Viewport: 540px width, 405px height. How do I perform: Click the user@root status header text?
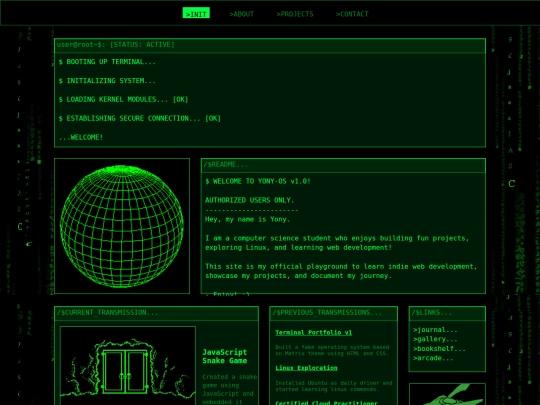tap(116, 45)
